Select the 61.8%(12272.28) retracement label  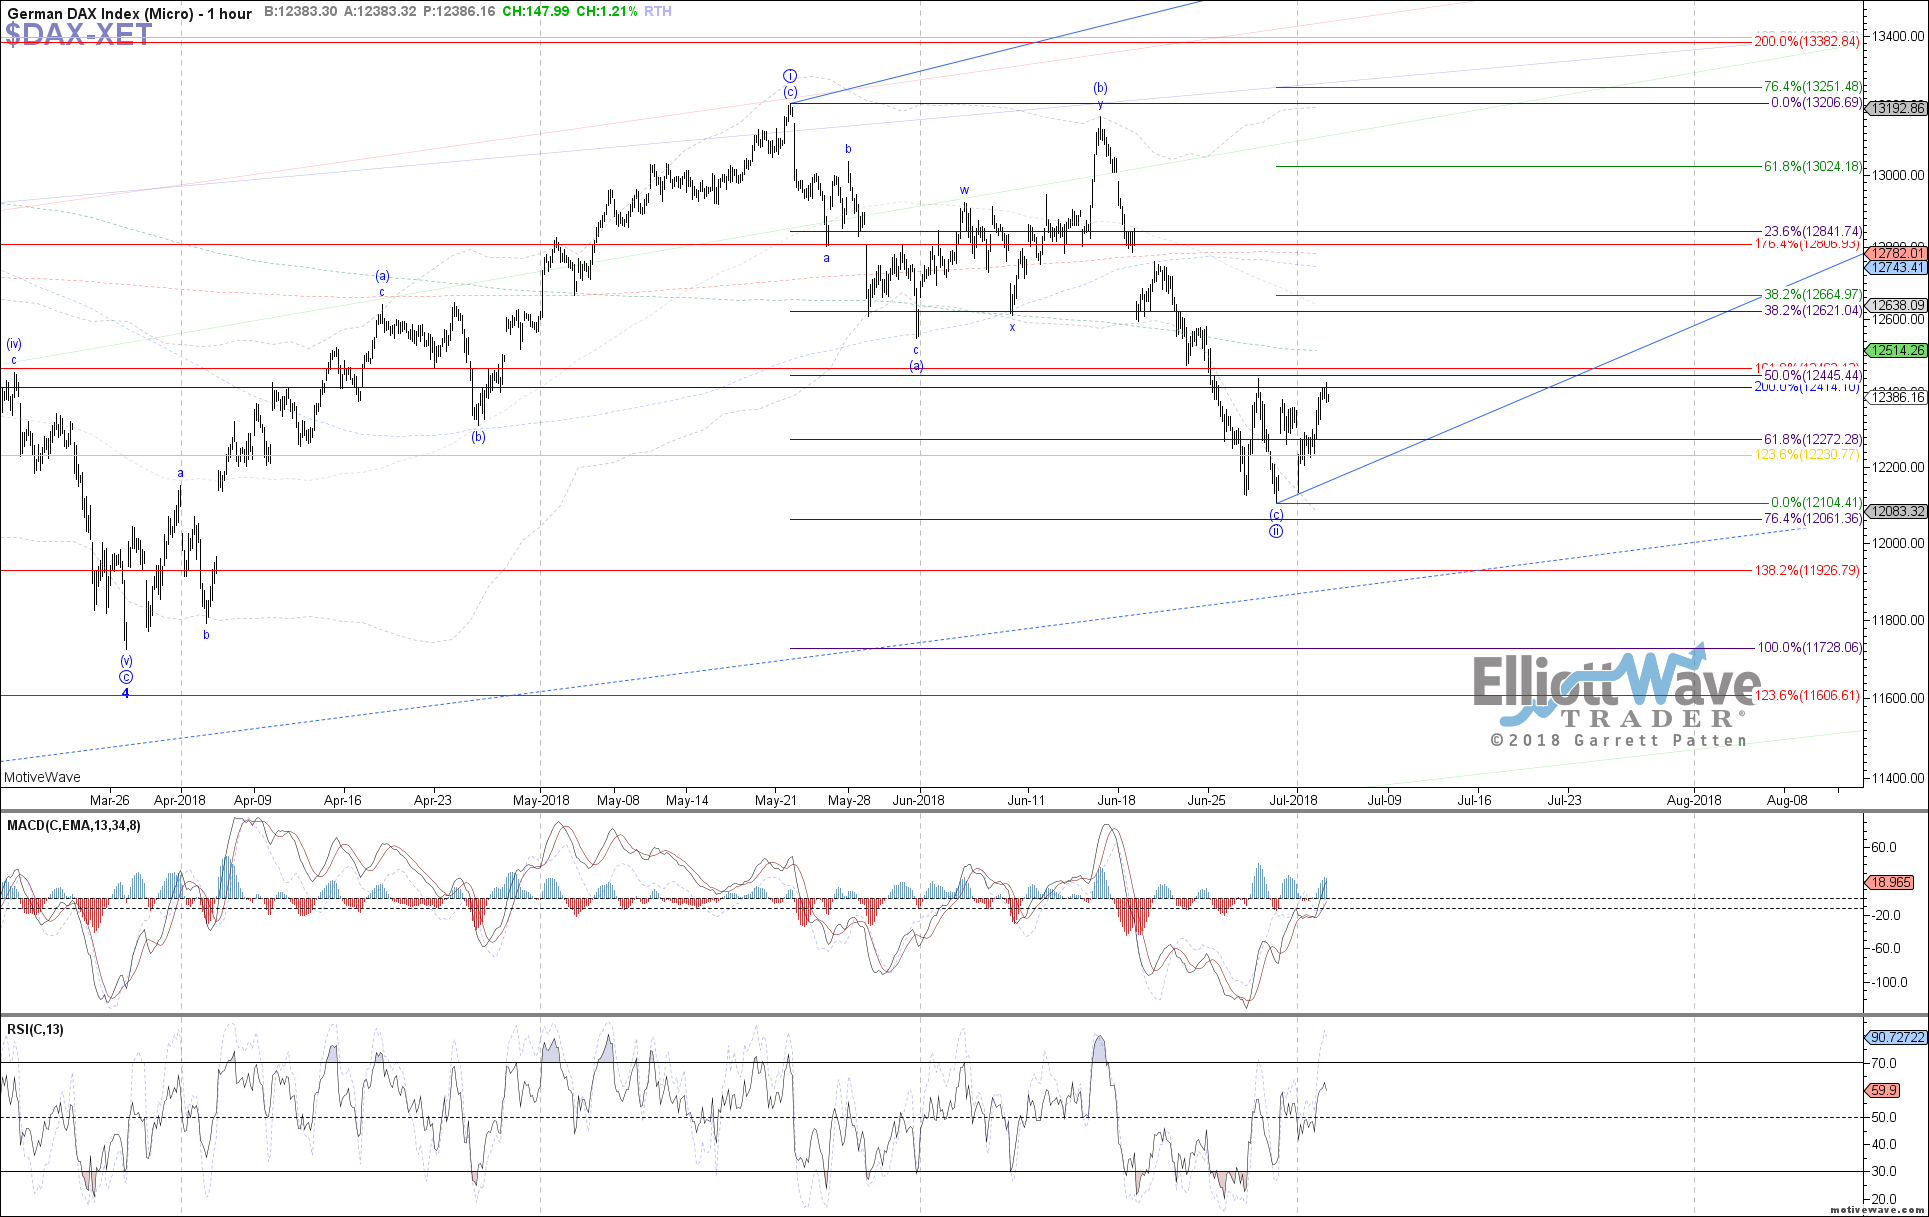click(1813, 439)
